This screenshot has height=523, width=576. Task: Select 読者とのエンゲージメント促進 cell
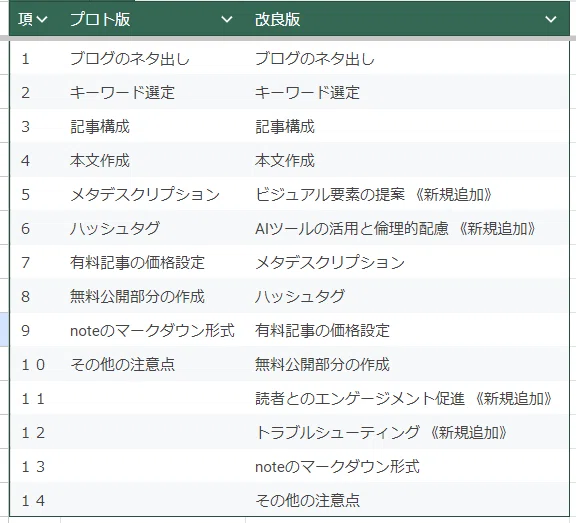pos(407,398)
